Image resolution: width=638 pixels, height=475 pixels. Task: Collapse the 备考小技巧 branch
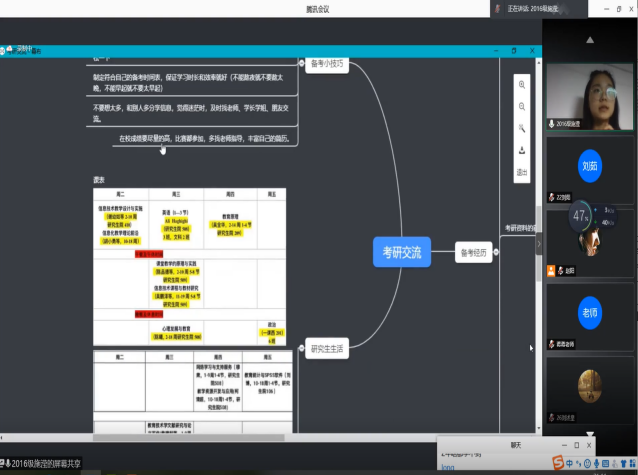tap(300, 63)
